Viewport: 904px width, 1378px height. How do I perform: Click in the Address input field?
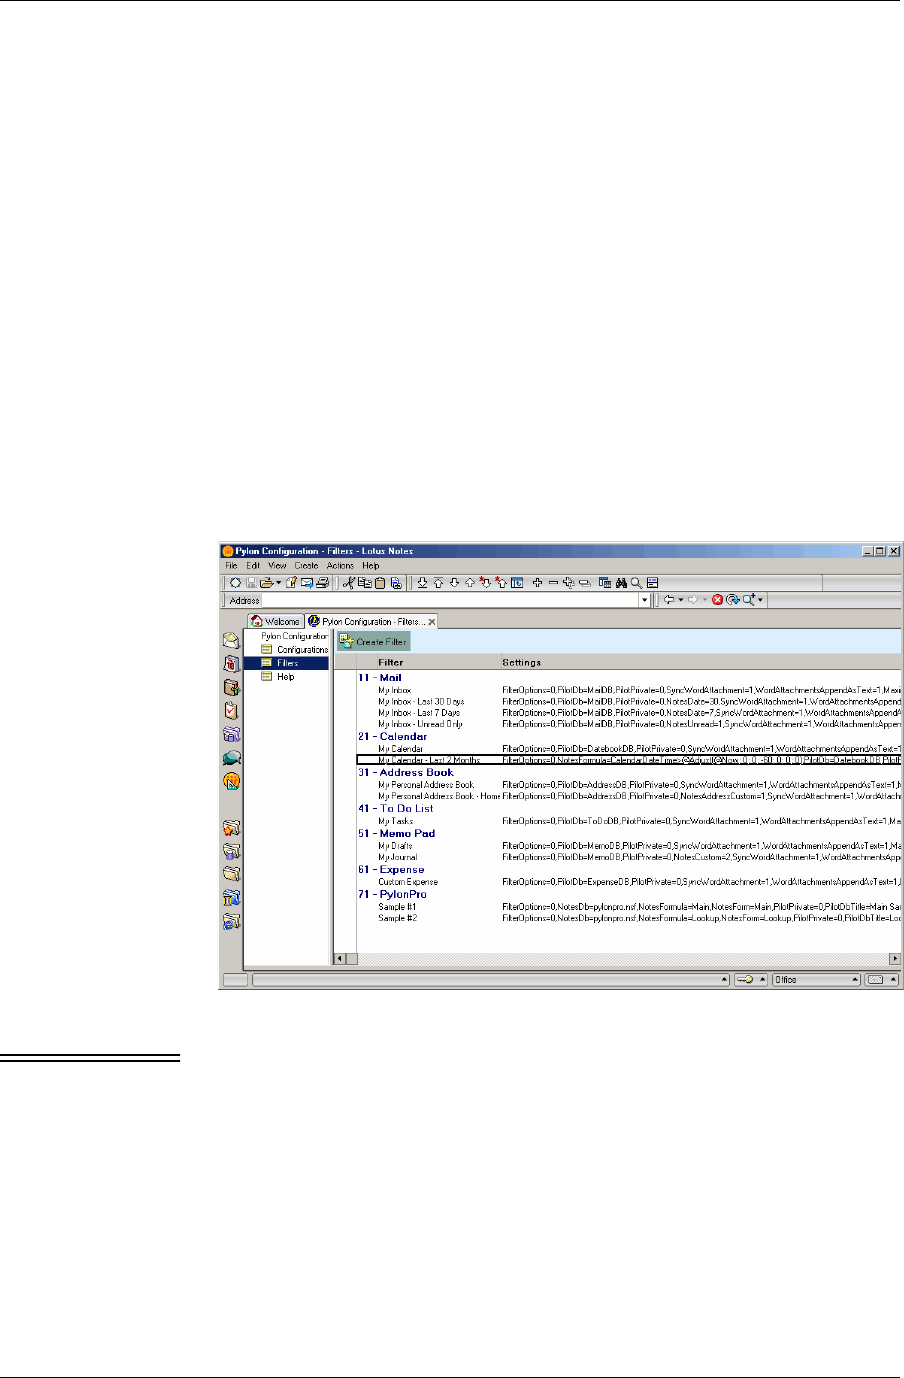coord(450,601)
